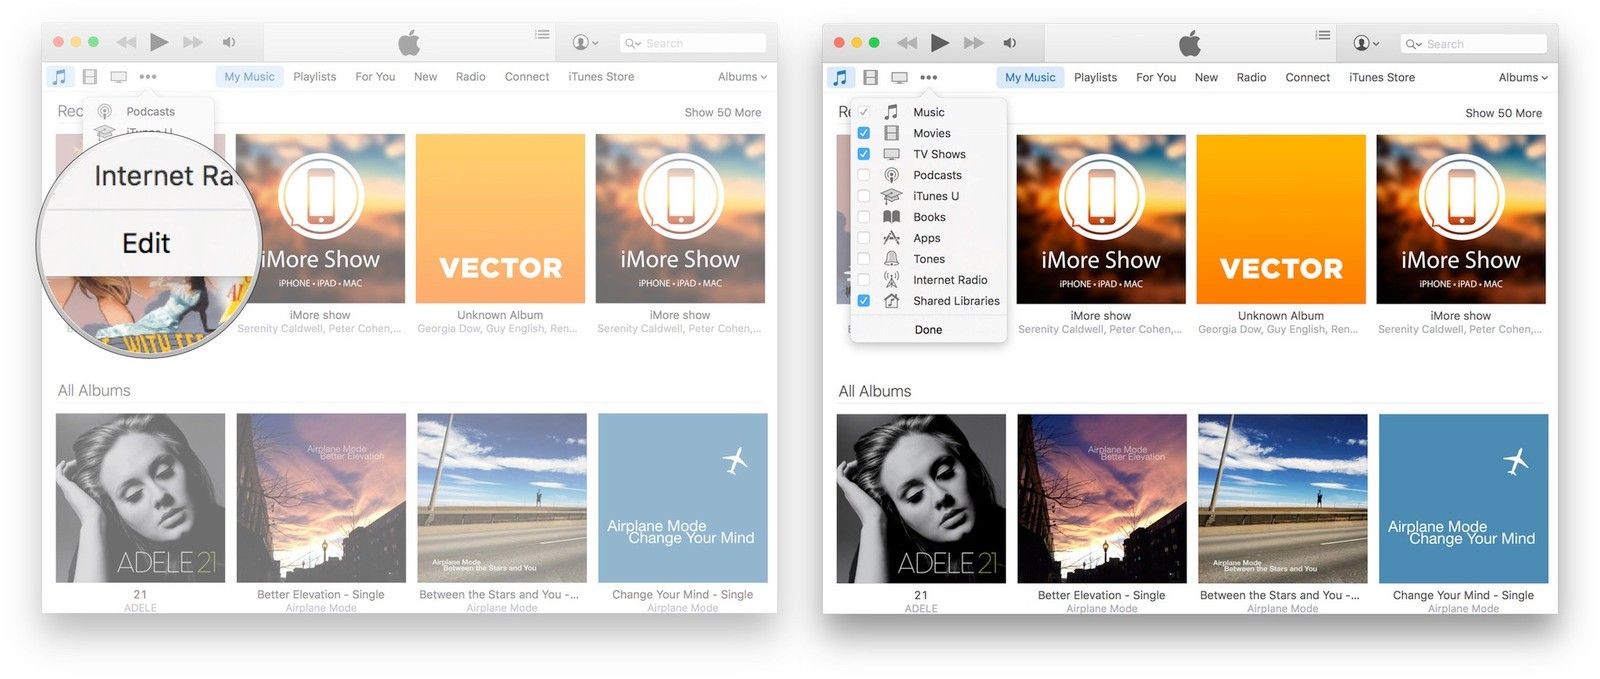Viewport: 1600px width, 679px height.
Task: Enable the Podcasts checkbox in the media list
Action: pos(864,175)
